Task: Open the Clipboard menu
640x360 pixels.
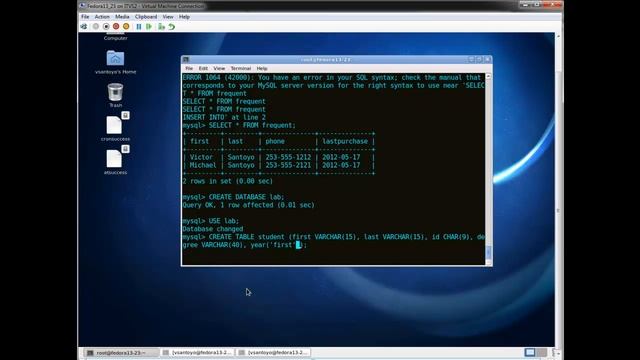Action: pos(146,17)
